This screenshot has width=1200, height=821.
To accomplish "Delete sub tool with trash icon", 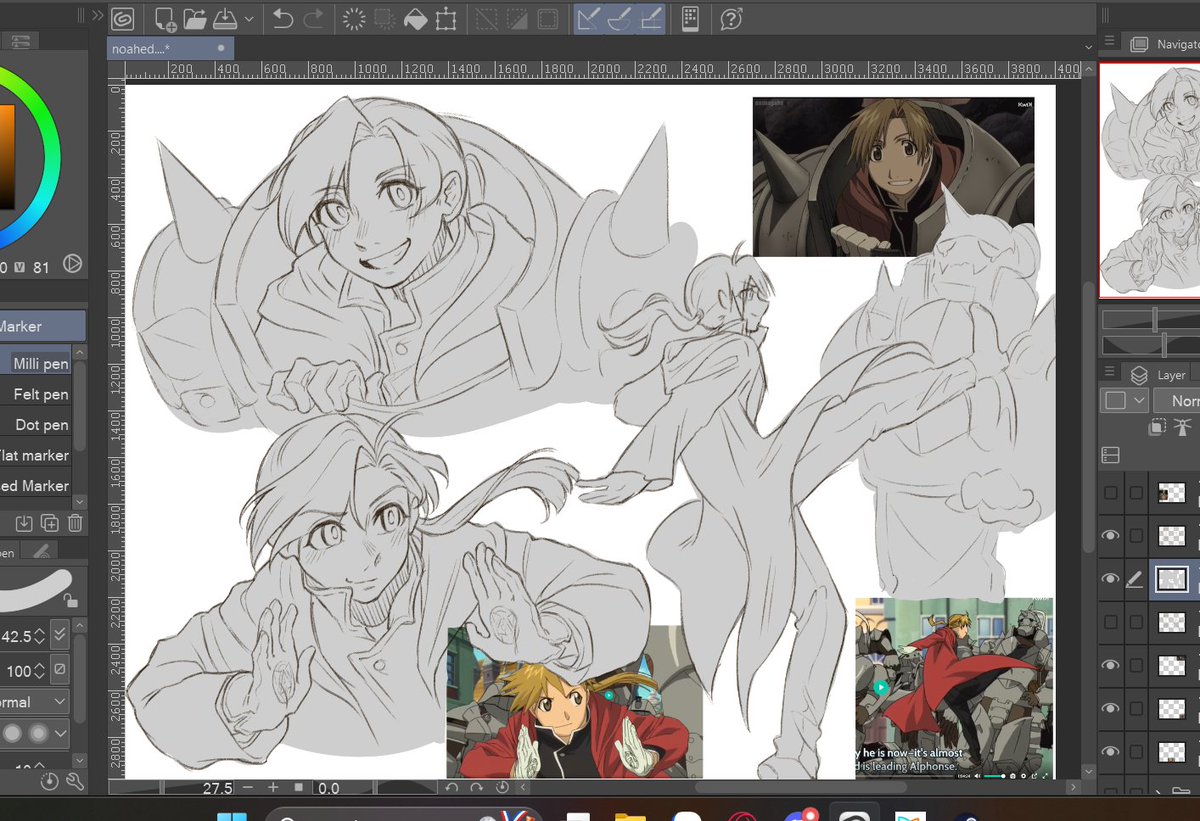I will [74, 523].
